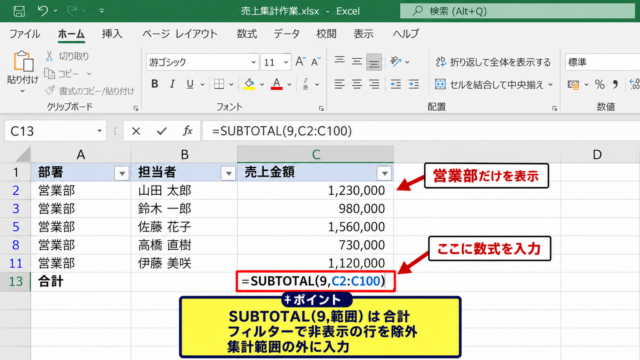640x360 pixels.
Task: Click 折り返して全体を表示する wrap text
Action: (493, 62)
